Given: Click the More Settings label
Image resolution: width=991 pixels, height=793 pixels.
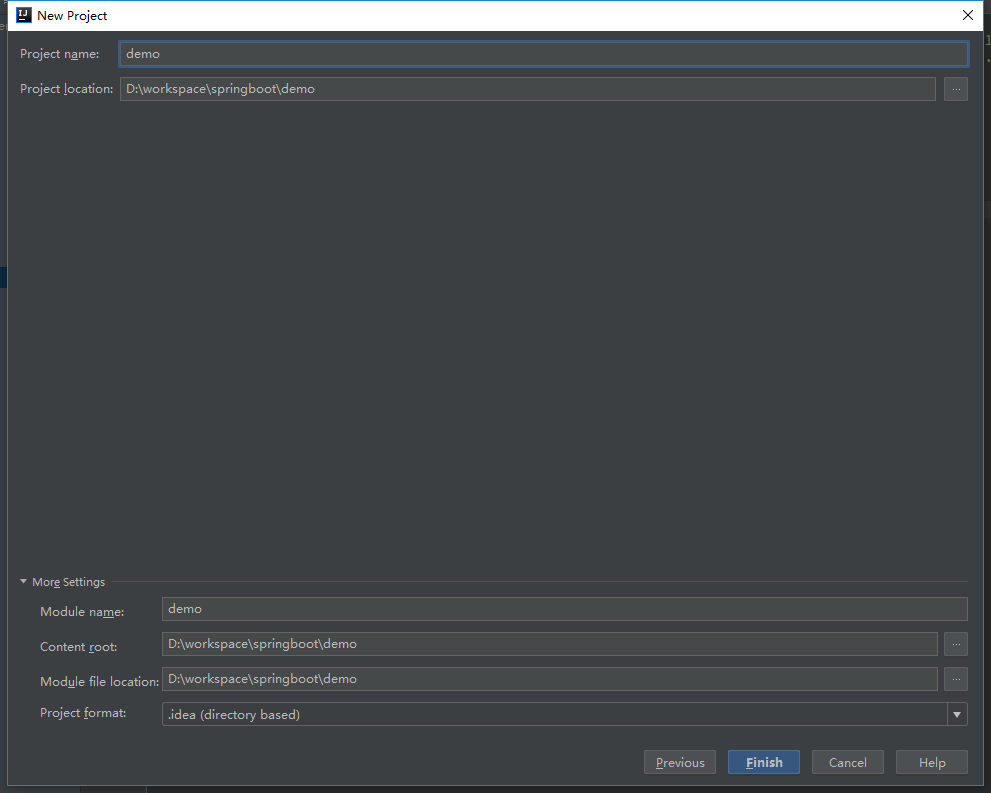Looking at the screenshot, I should coord(68,582).
